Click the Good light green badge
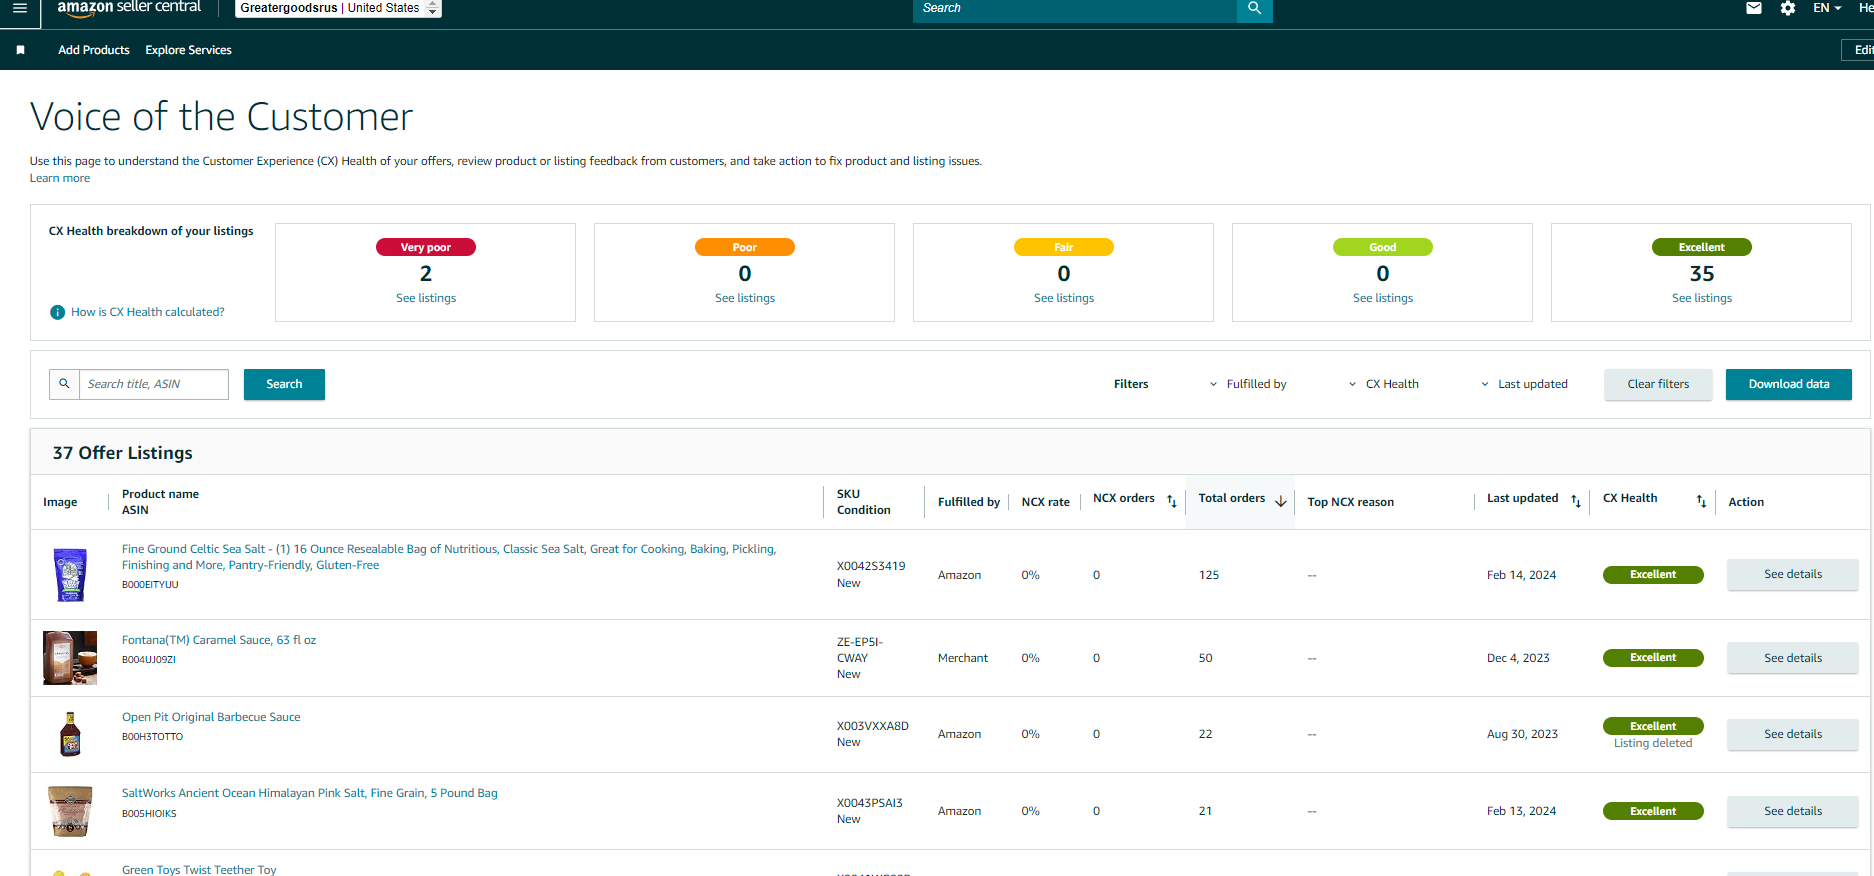Image resolution: width=1874 pixels, height=876 pixels. pyautogui.click(x=1383, y=247)
